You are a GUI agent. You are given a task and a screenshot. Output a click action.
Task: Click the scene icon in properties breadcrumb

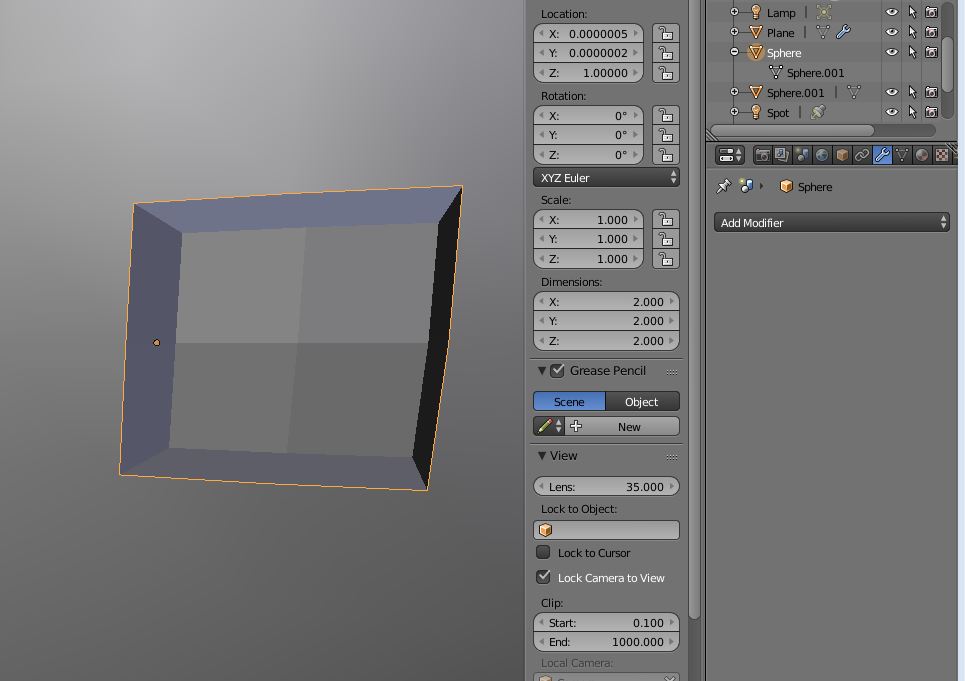click(746, 186)
